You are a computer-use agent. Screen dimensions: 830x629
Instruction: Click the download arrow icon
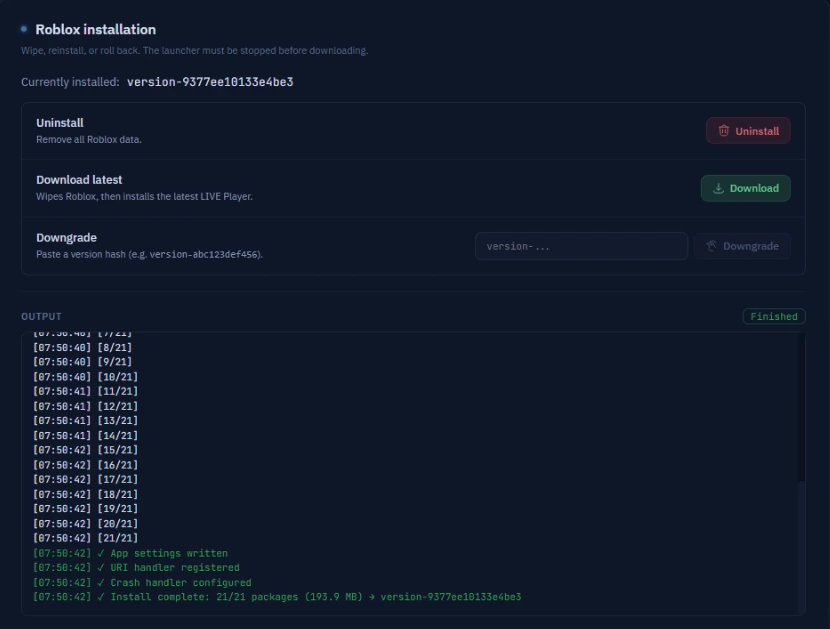click(x=718, y=188)
